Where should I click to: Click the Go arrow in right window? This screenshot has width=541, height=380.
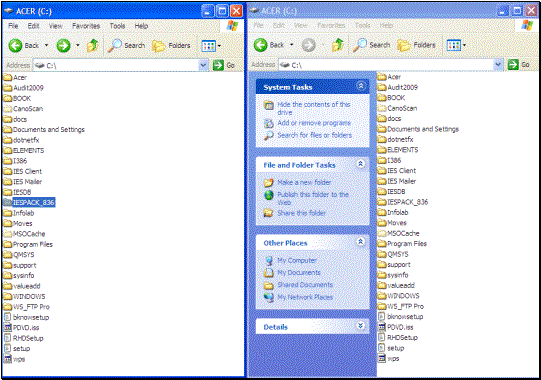click(x=513, y=64)
